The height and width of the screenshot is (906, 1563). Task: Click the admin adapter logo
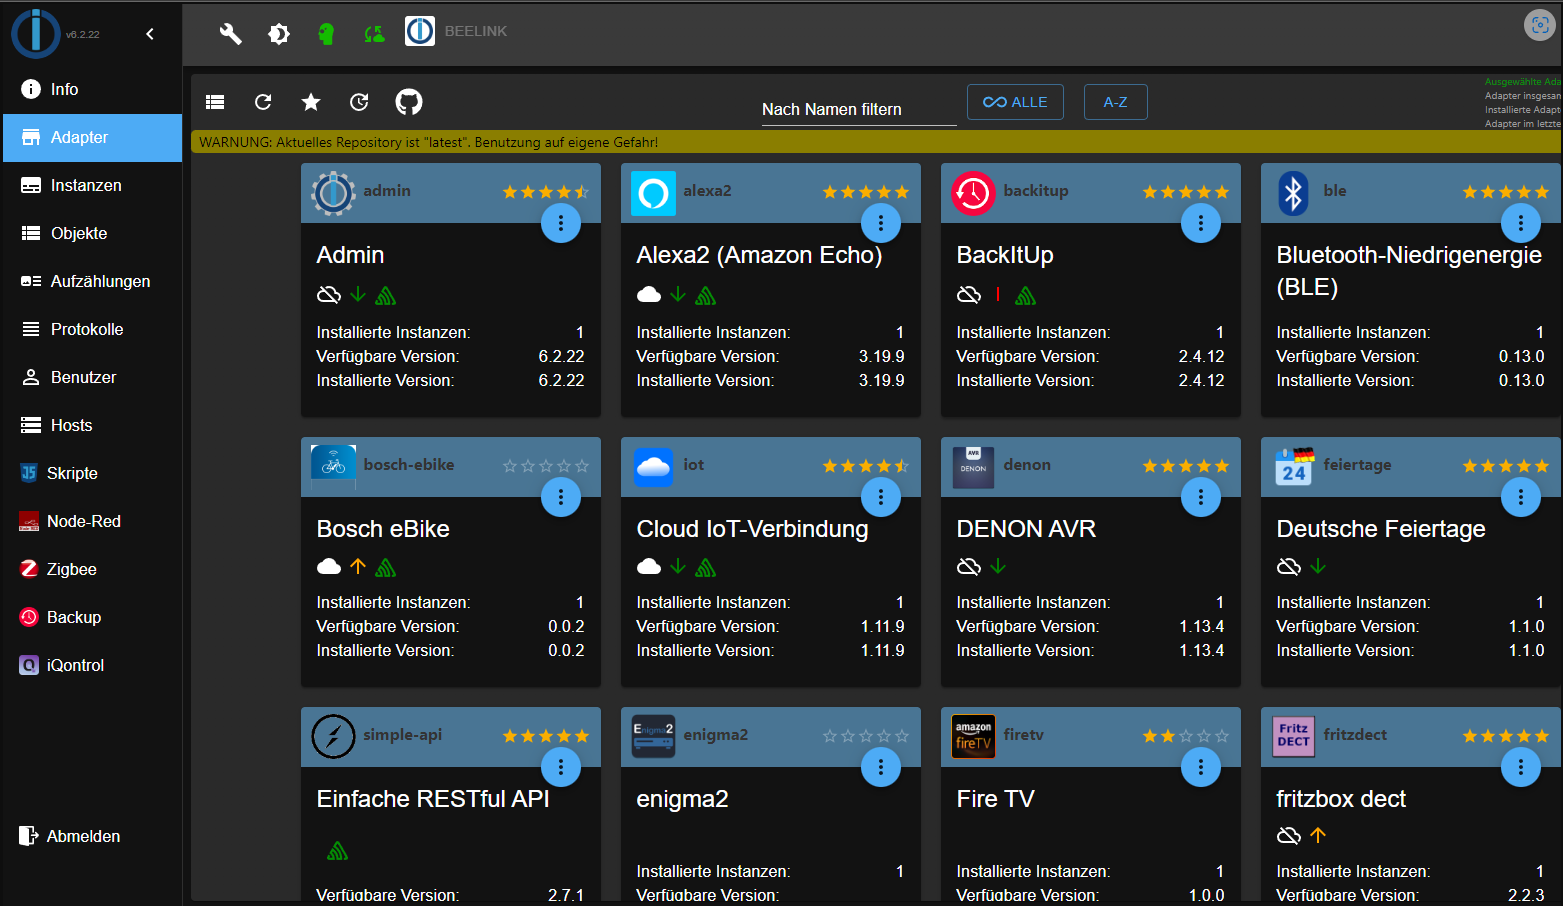tap(333, 193)
